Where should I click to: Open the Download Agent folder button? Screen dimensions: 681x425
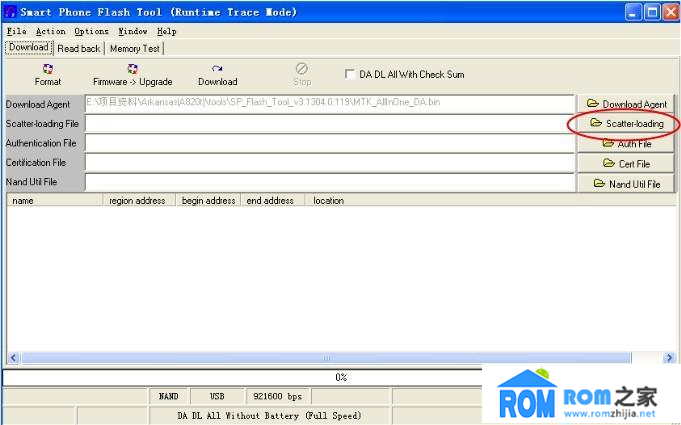click(626, 104)
